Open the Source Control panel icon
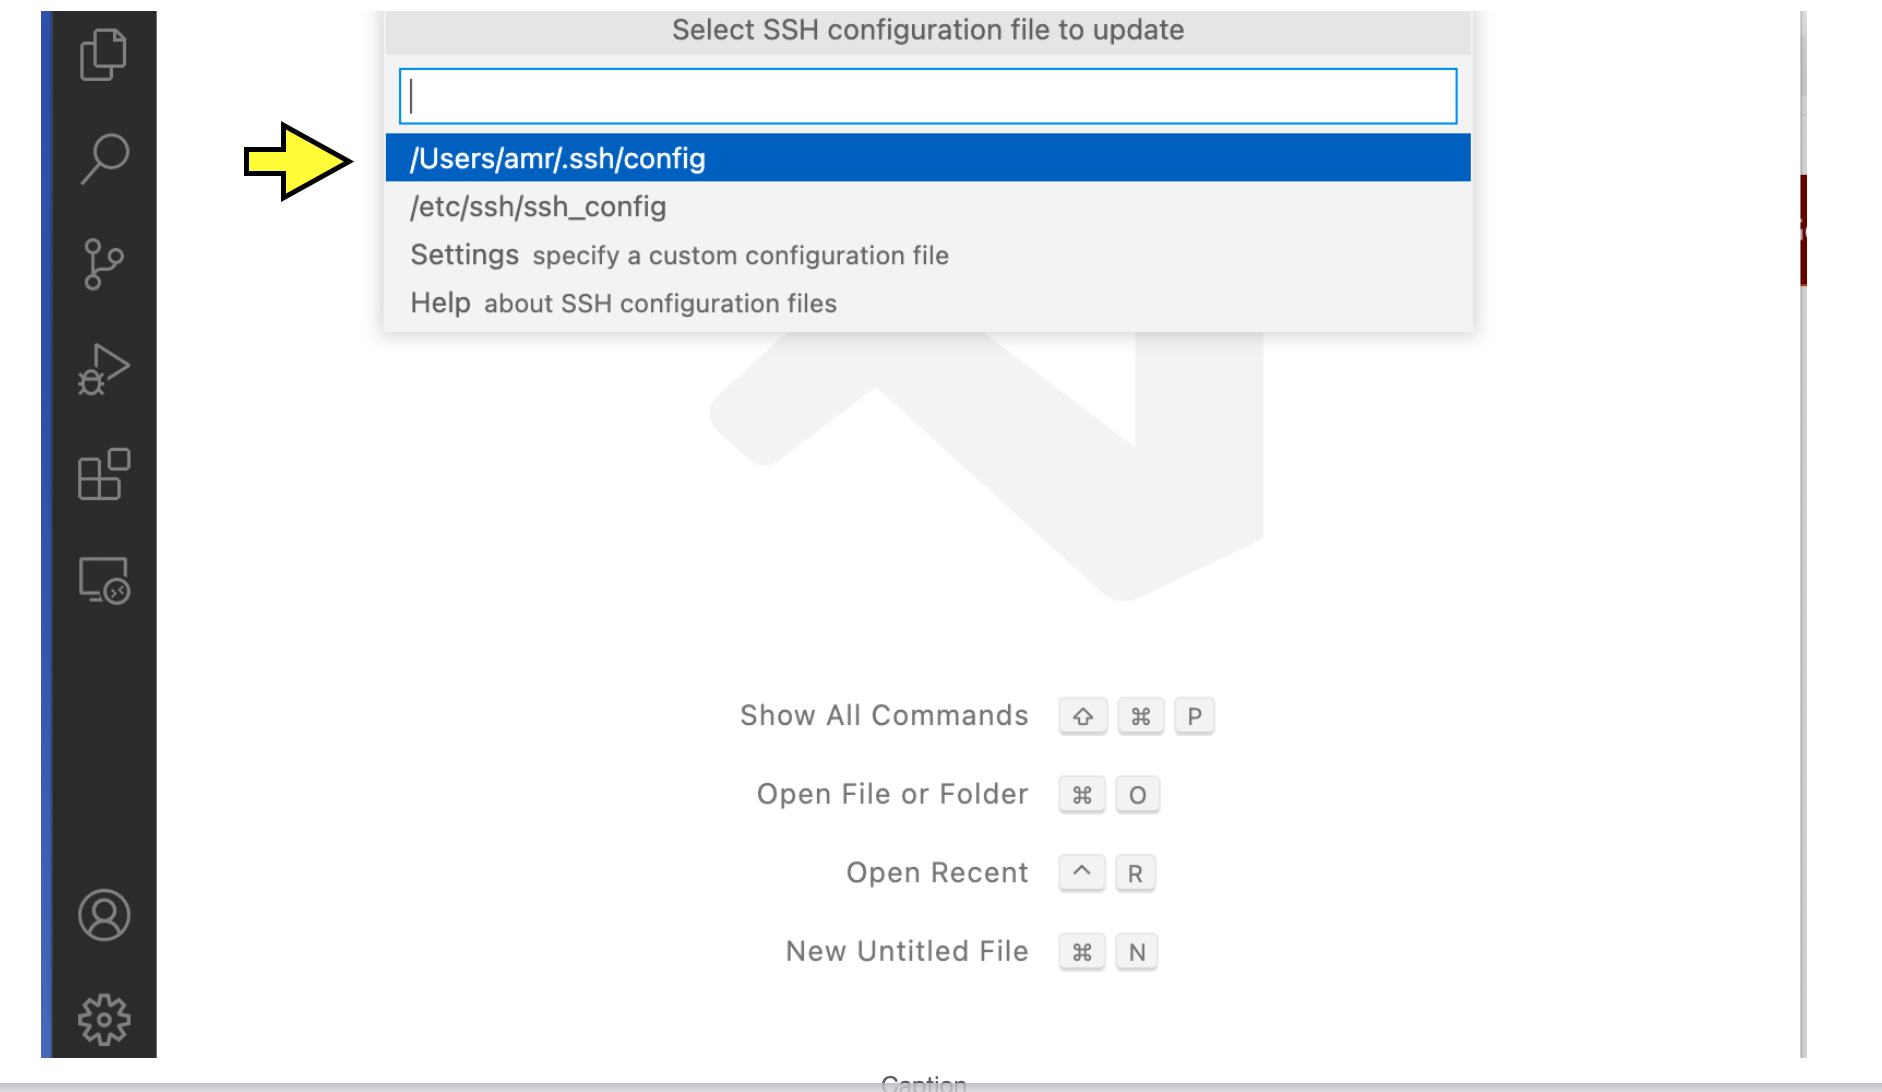This screenshot has width=1882, height=1092. click(104, 263)
